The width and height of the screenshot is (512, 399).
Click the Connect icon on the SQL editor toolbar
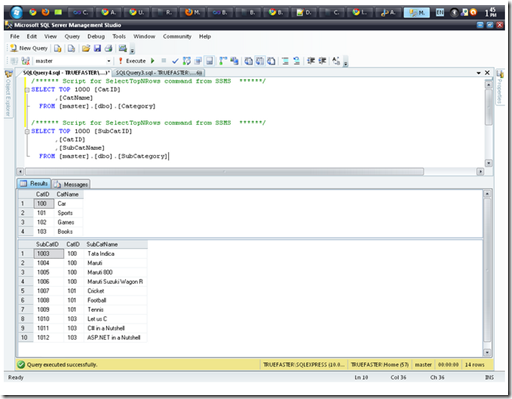click(14, 61)
